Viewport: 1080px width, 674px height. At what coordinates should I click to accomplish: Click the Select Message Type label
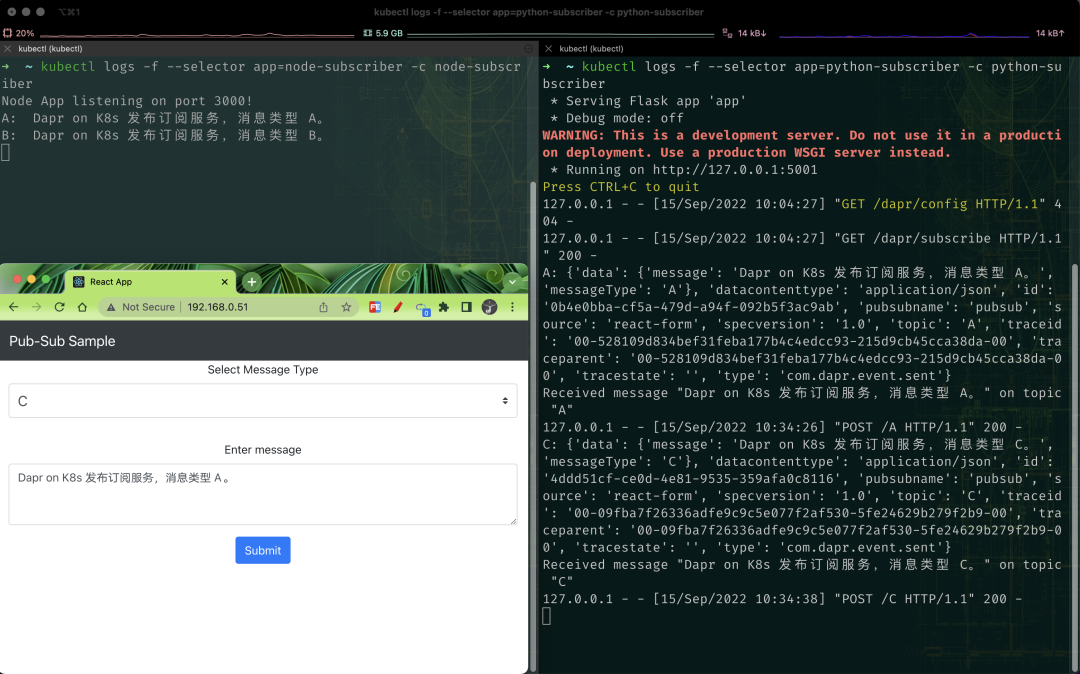click(x=262, y=370)
